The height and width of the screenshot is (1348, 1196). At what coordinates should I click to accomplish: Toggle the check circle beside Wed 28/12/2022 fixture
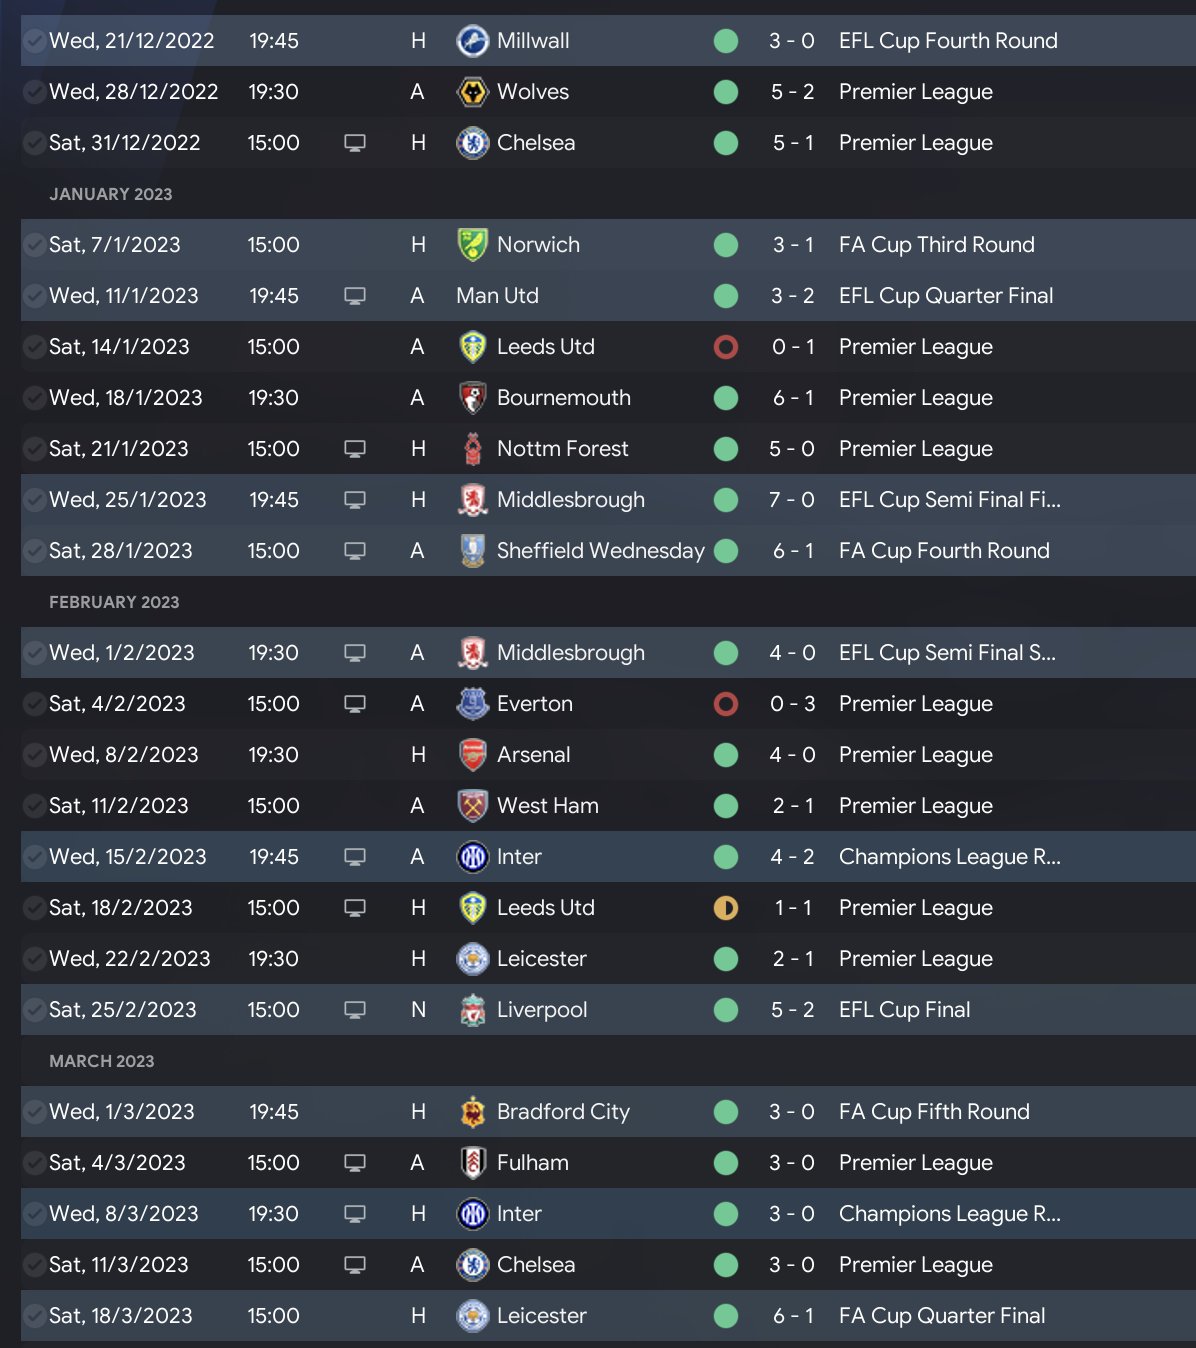(35, 92)
